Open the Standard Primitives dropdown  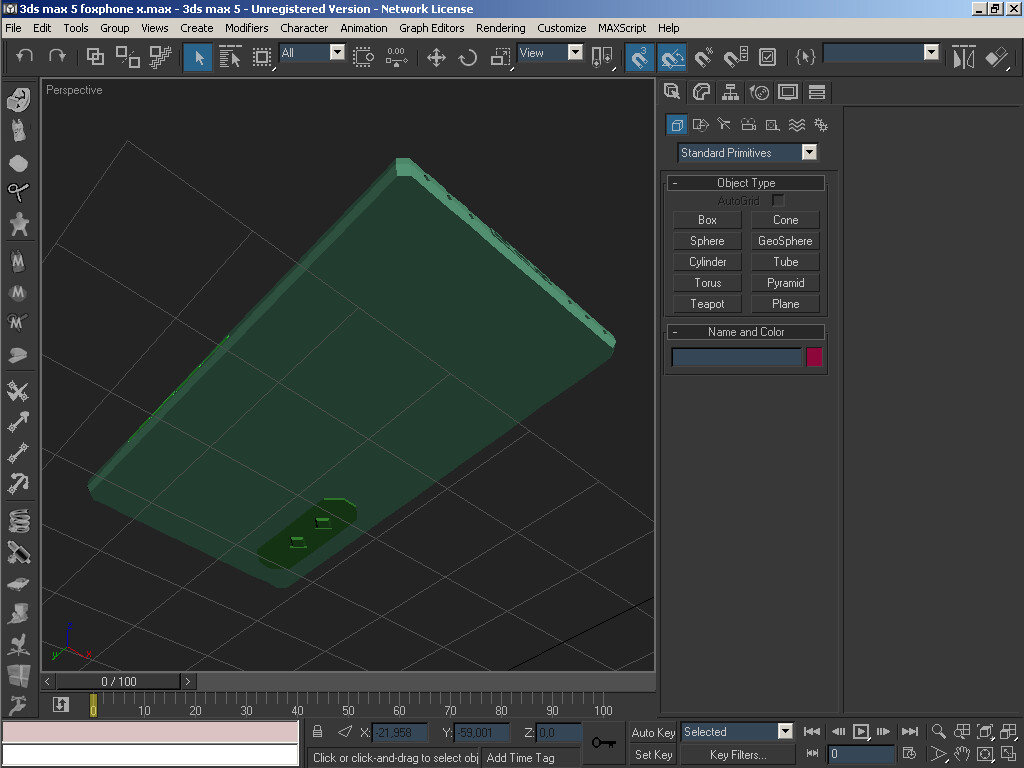[x=810, y=152]
